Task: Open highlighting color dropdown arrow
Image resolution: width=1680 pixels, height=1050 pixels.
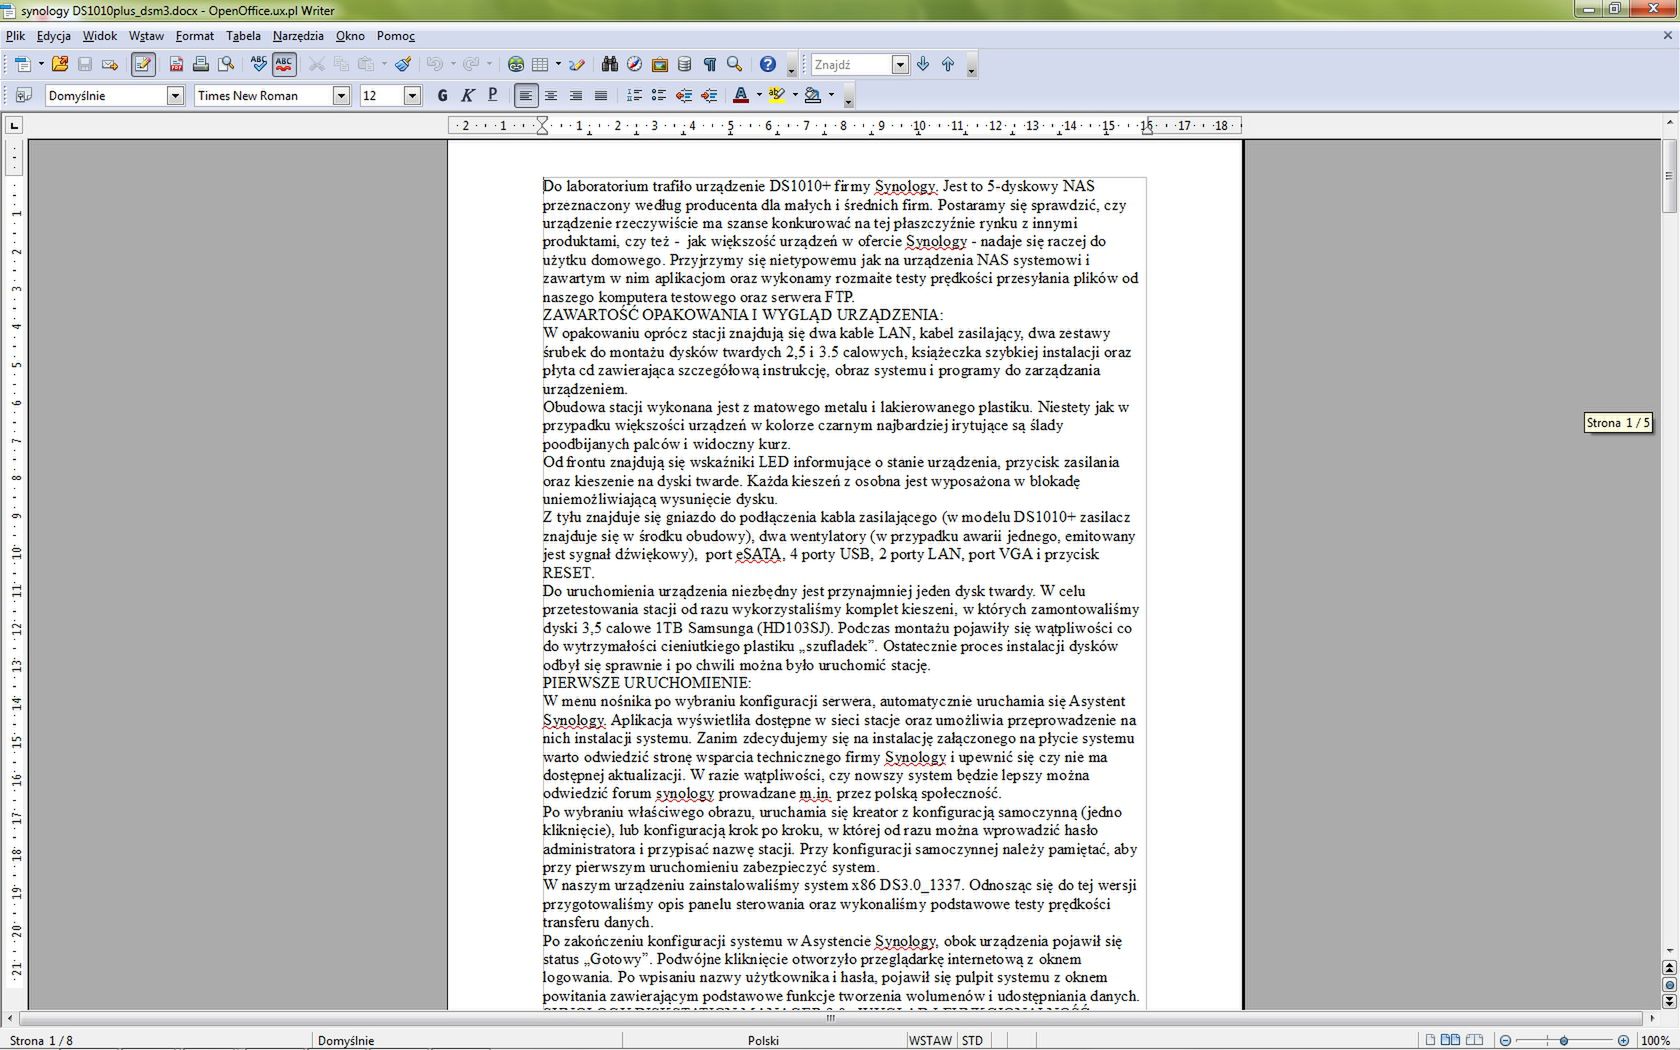Action: 795,95
